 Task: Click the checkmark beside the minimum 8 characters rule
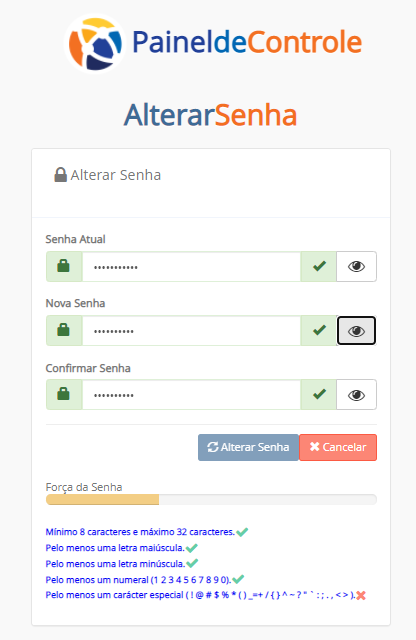pyautogui.click(x=242, y=532)
